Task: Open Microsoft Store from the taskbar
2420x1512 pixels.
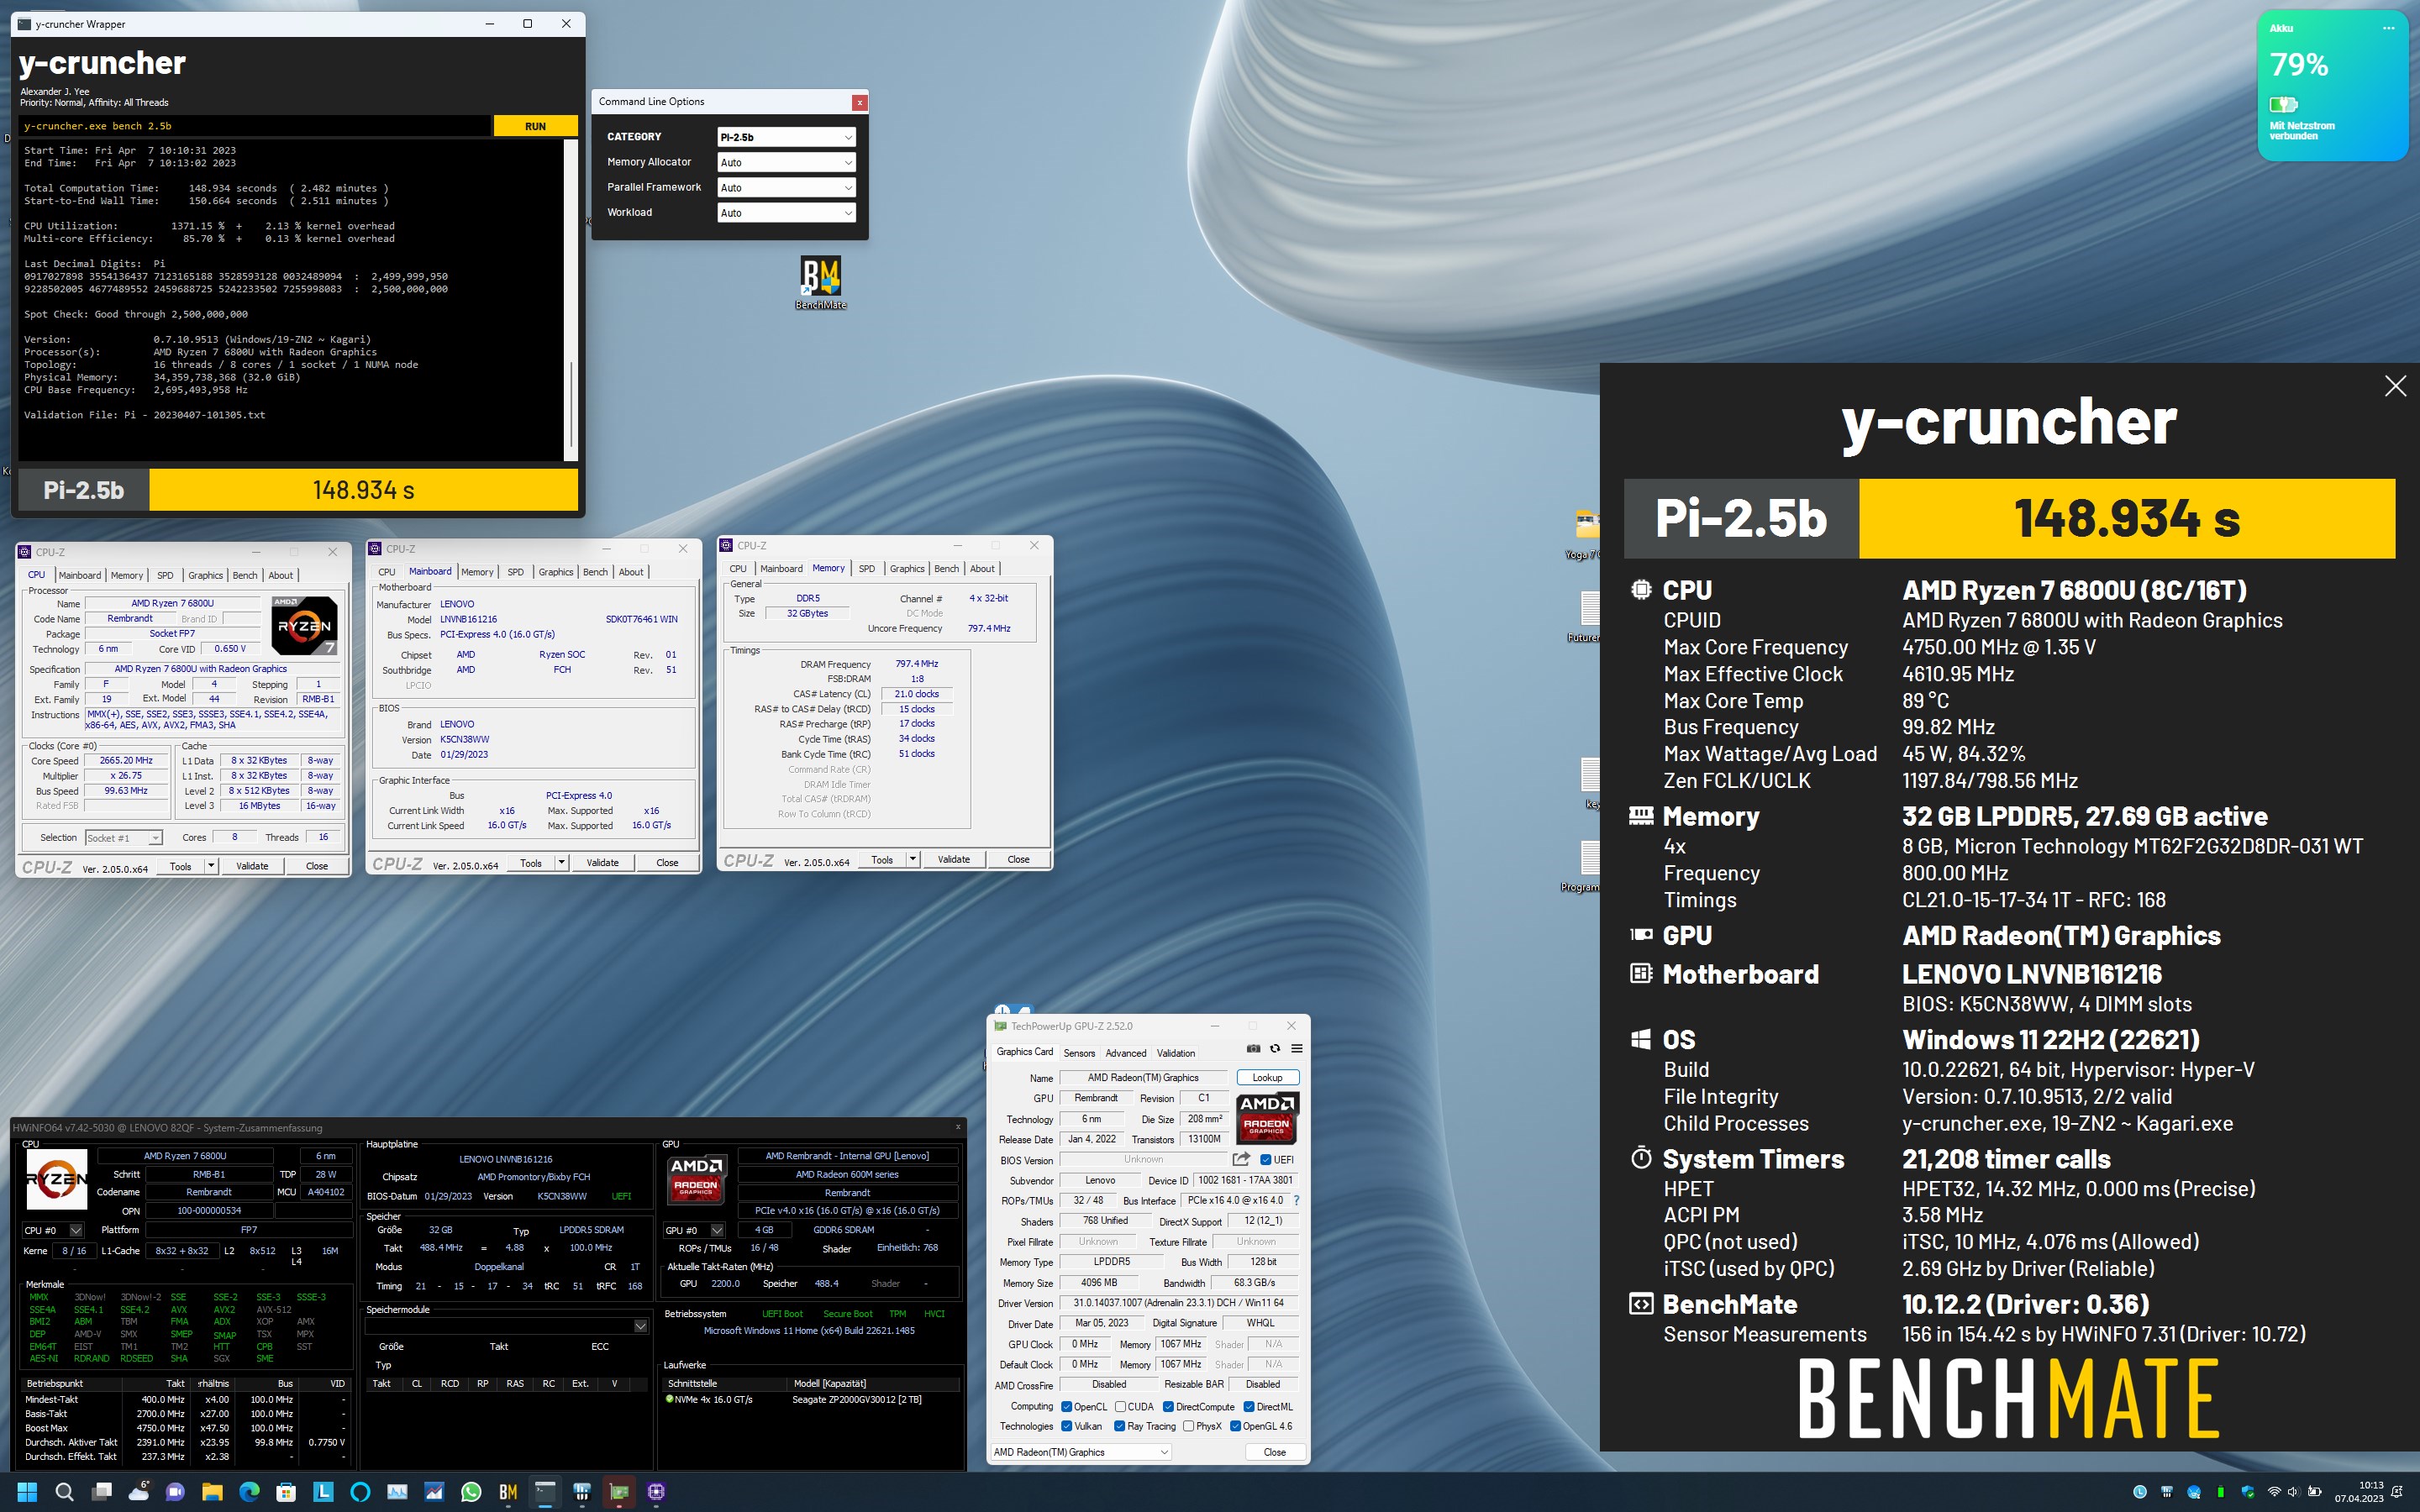Action: 286,1492
